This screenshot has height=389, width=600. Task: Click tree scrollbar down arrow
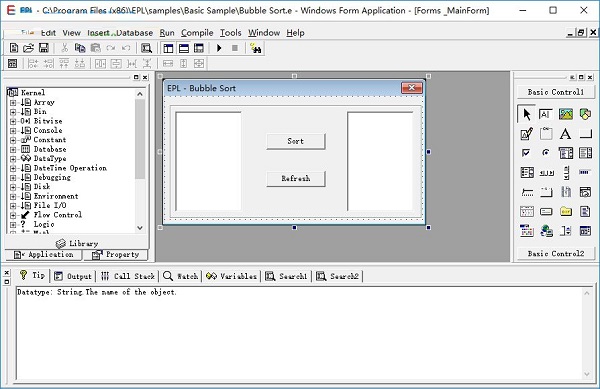[x=140, y=228]
